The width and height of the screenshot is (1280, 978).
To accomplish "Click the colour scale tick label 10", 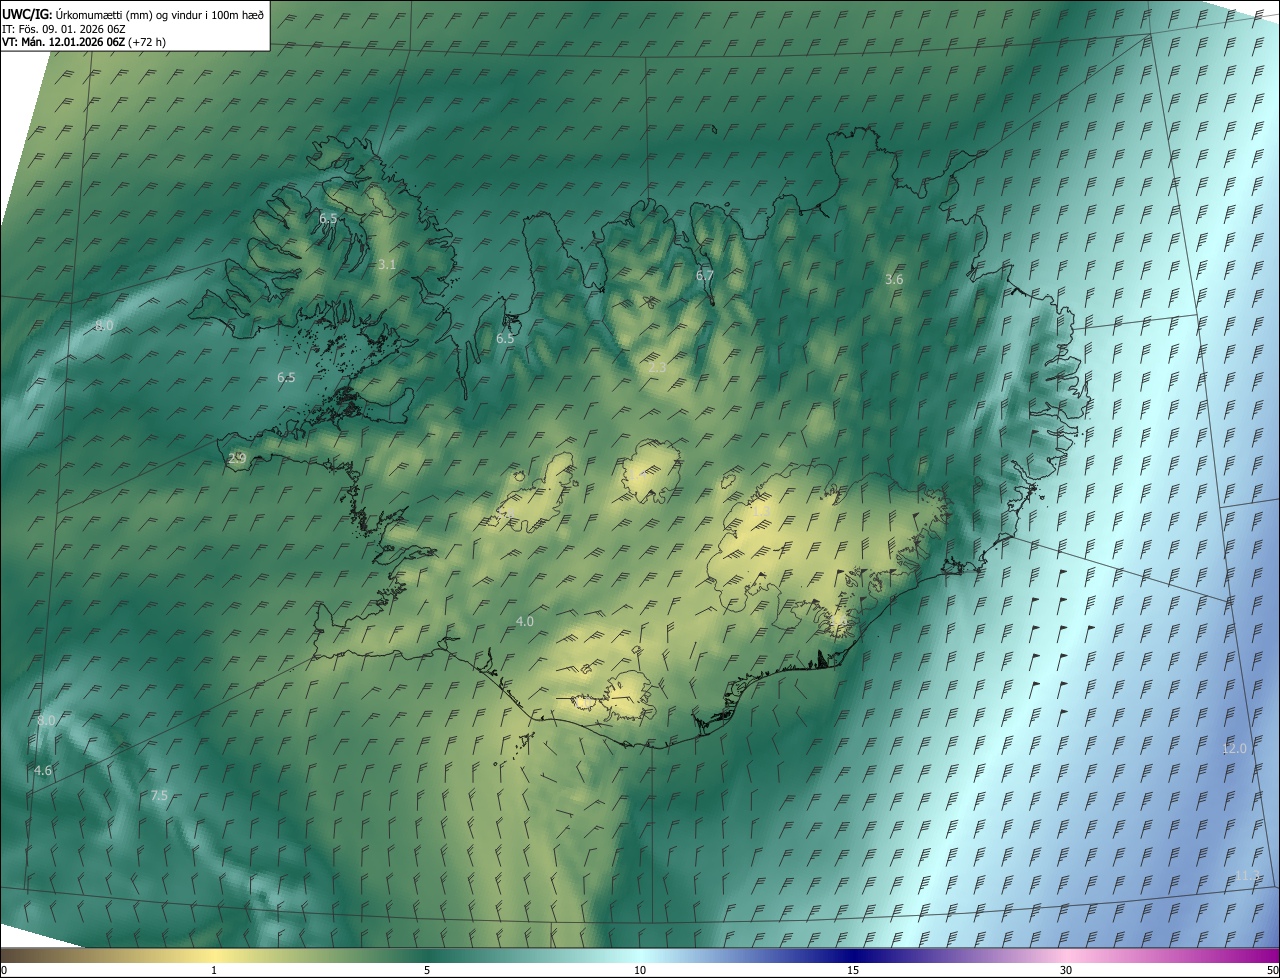I will (x=640, y=970).
